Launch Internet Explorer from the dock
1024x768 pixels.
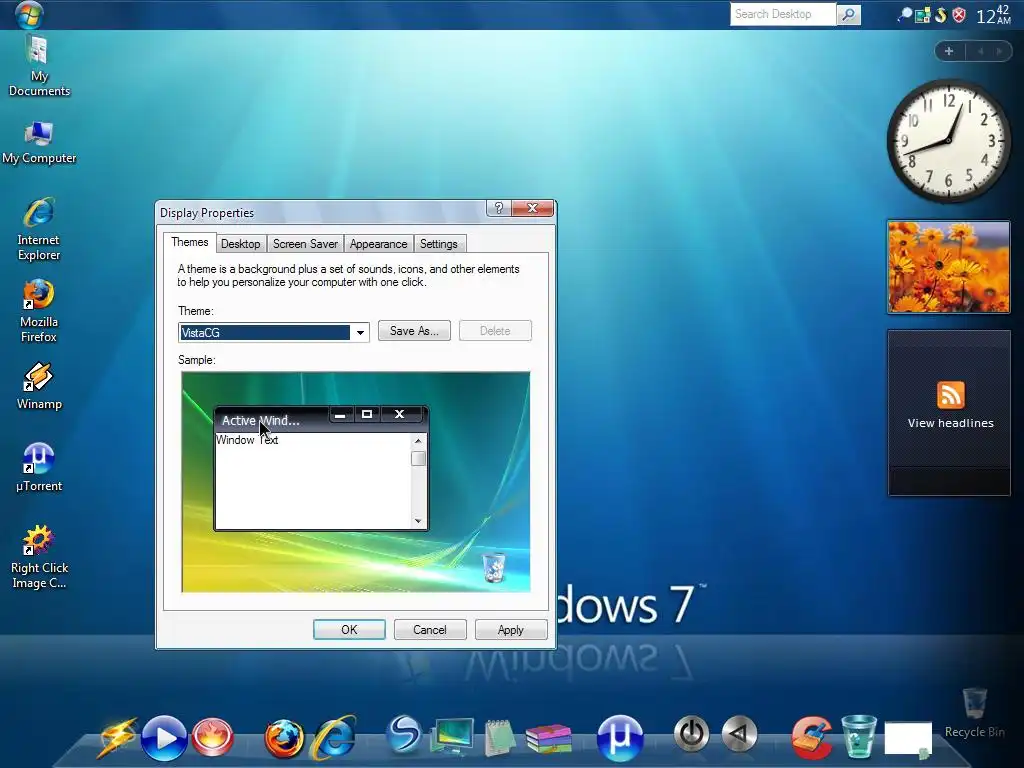point(334,738)
